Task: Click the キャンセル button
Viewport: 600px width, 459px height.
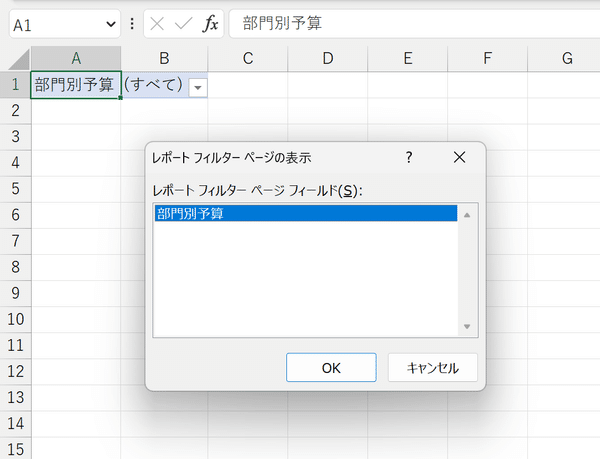Action: tap(433, 368)
